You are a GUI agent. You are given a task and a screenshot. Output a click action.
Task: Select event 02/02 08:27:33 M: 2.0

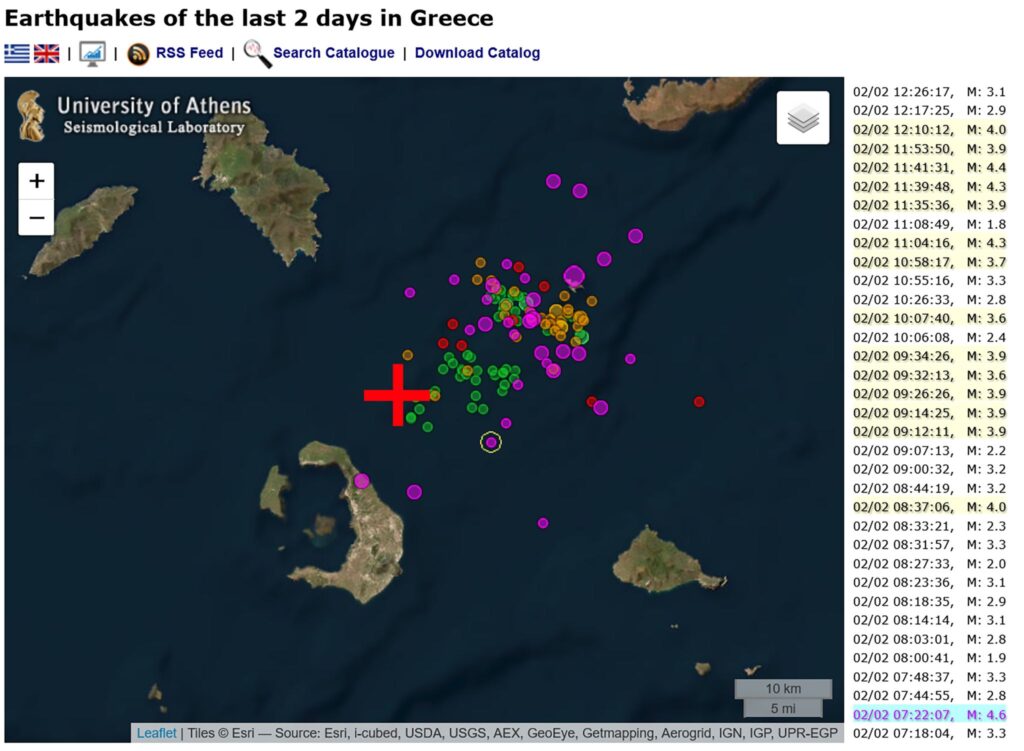929,564
